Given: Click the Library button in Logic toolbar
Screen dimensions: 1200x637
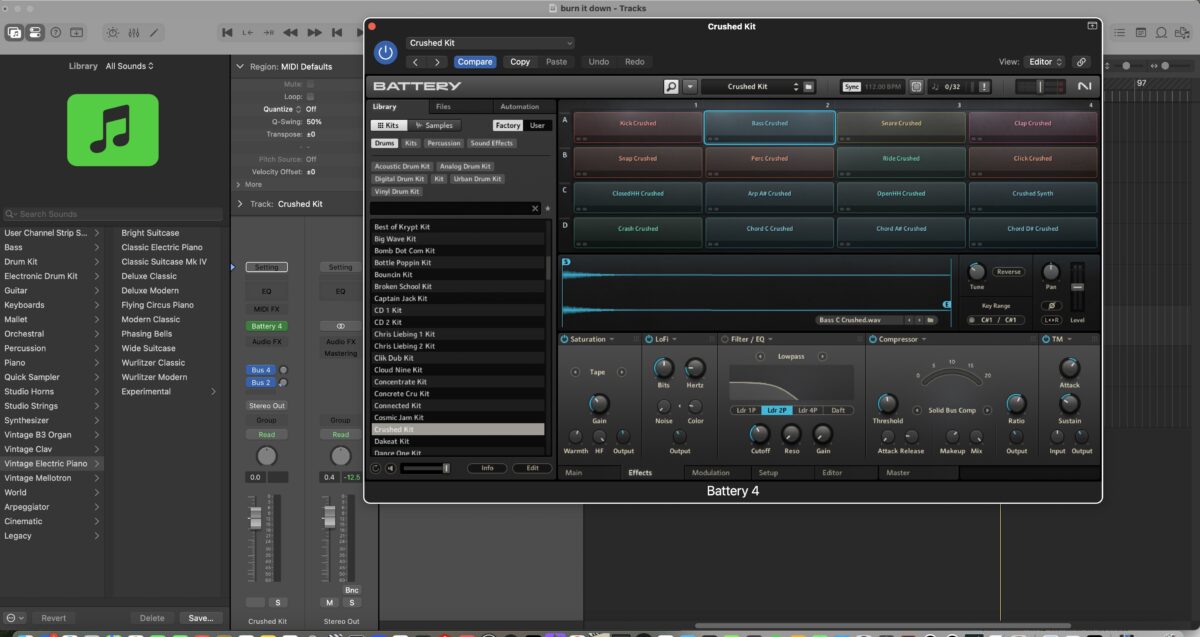Looking at the screenshot, I should point(15,33).
